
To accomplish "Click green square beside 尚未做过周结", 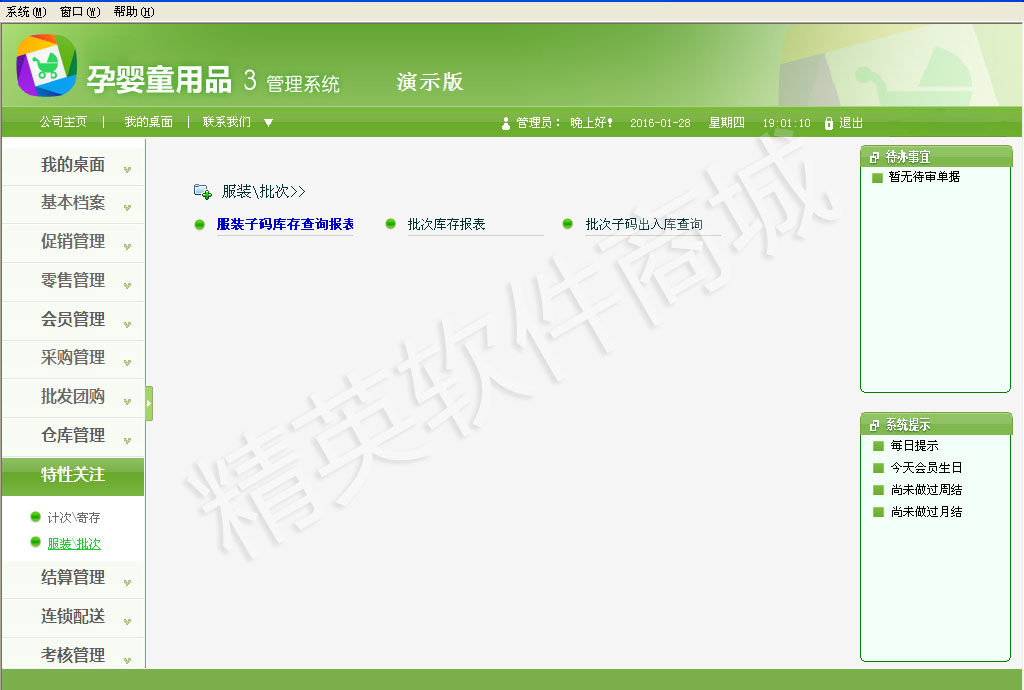I will [878, 490].
